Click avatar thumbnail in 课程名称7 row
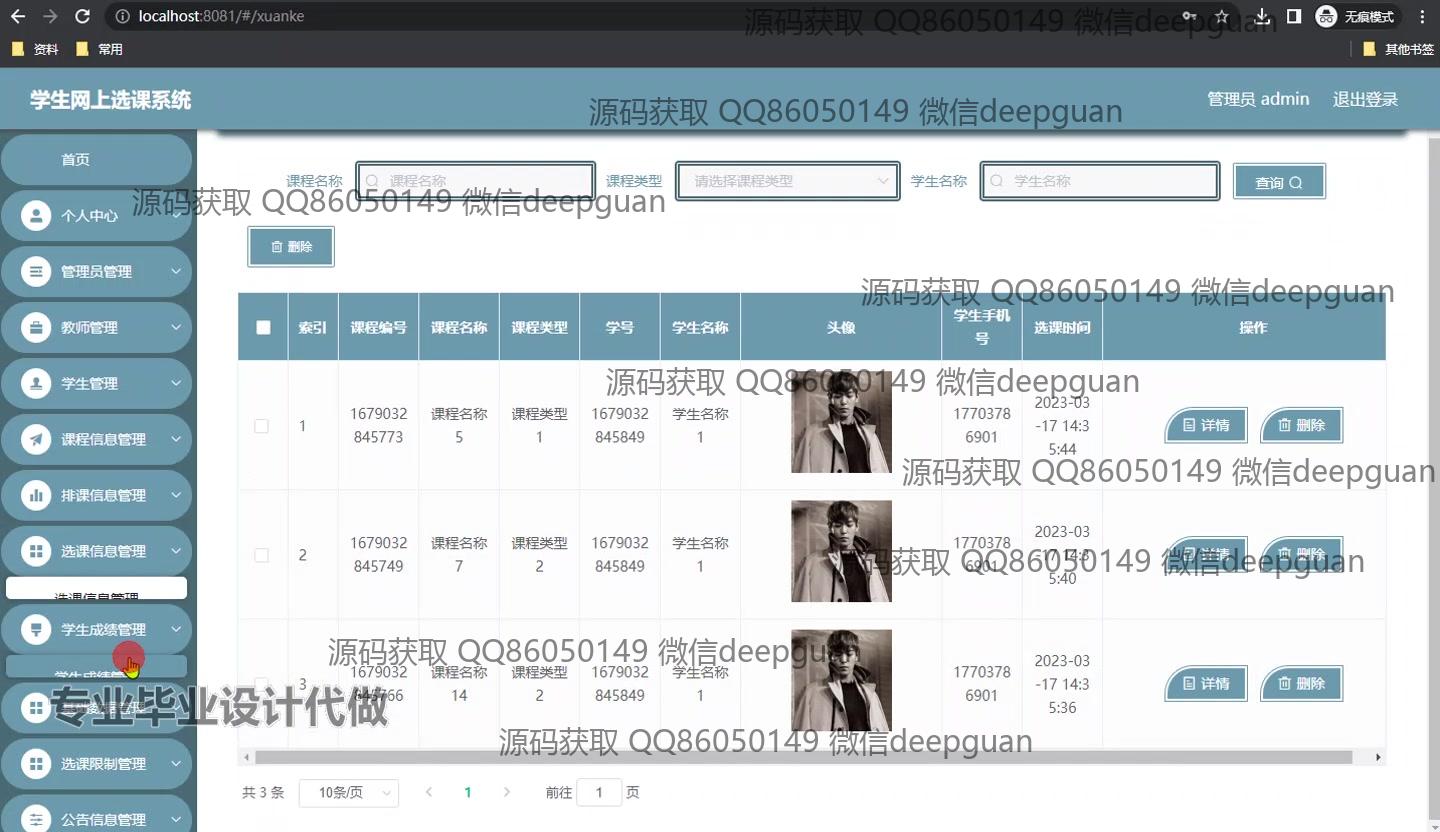 coord(841,551)
